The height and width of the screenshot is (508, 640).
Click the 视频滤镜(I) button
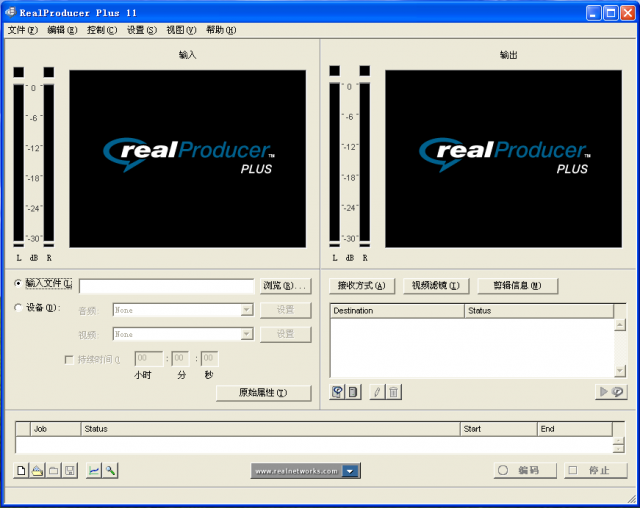pos(436,286)
